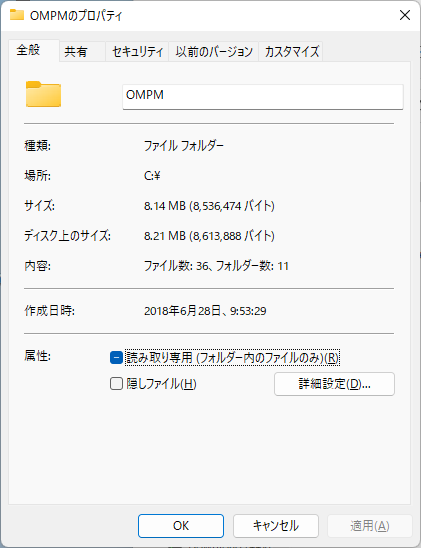The width and height of the screenshot is (421, 548).
Task: Select the 以前のバージョン tab
Action: pyautogui.click(x=214, y=52)
